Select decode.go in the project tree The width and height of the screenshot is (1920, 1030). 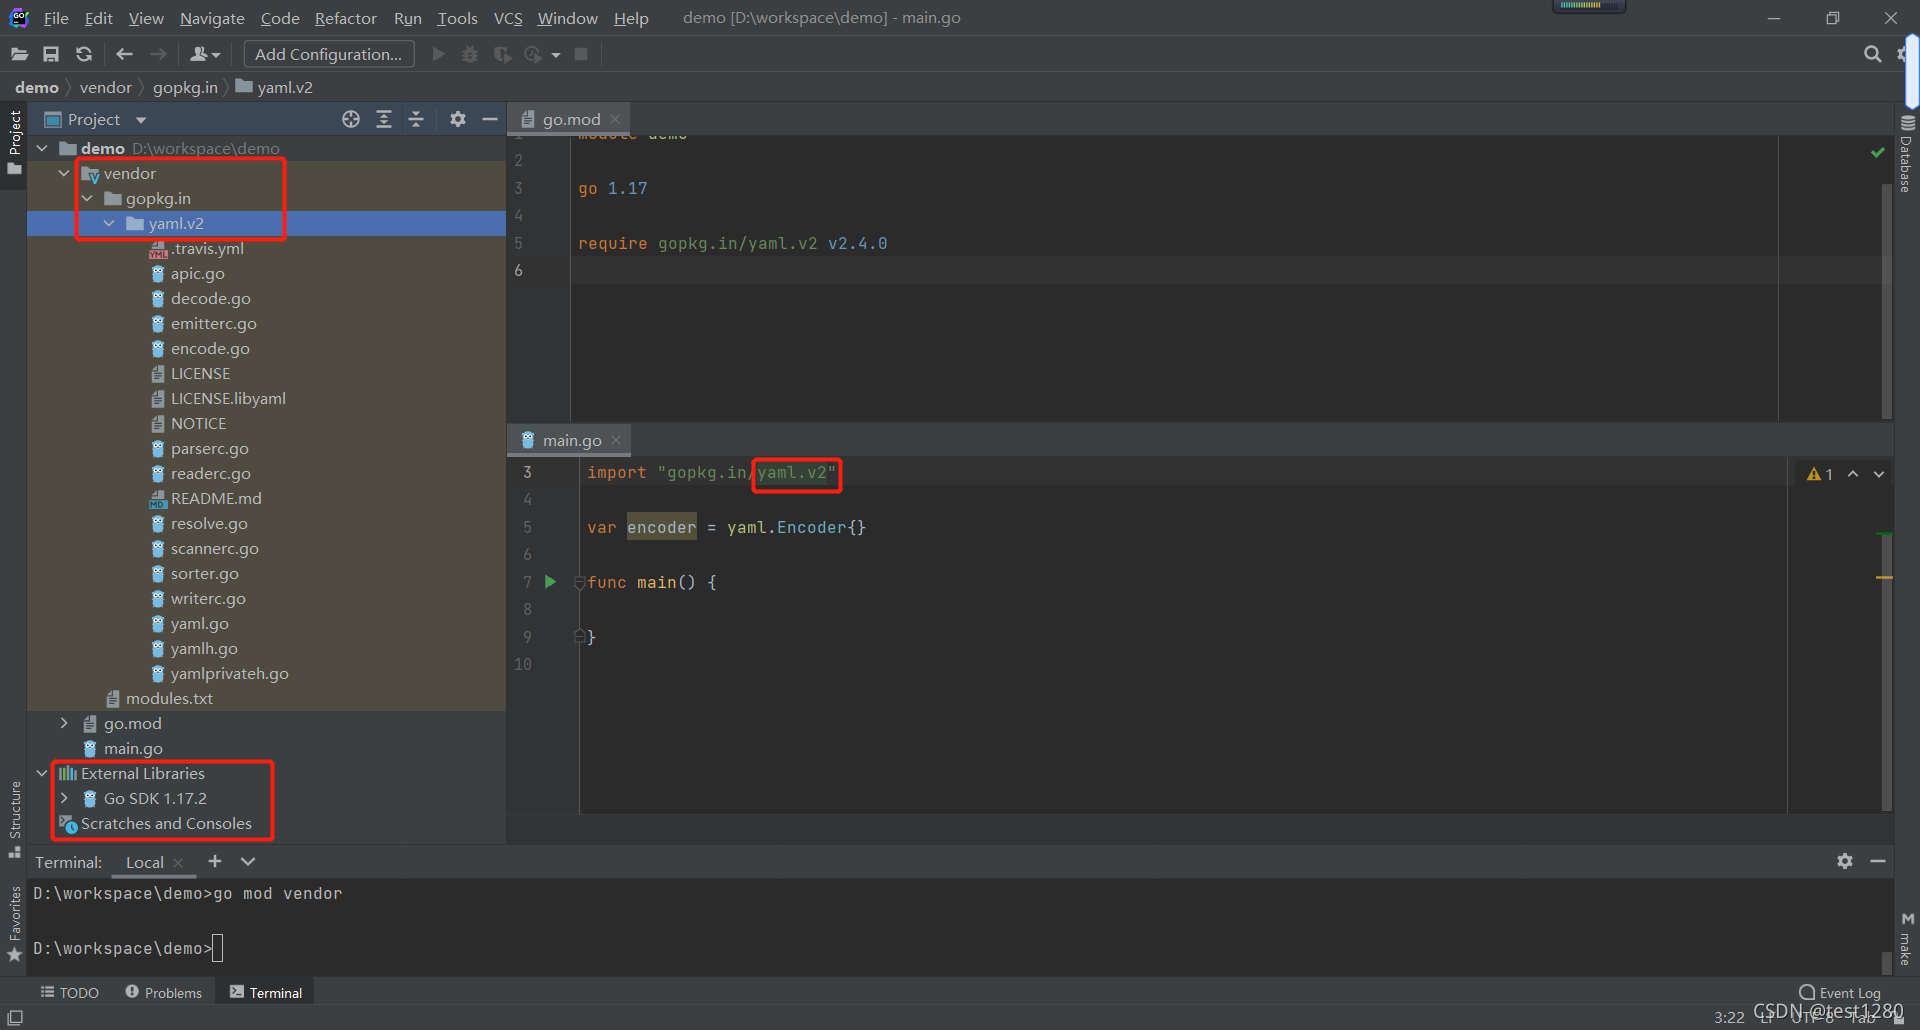[x=211, y=298]
